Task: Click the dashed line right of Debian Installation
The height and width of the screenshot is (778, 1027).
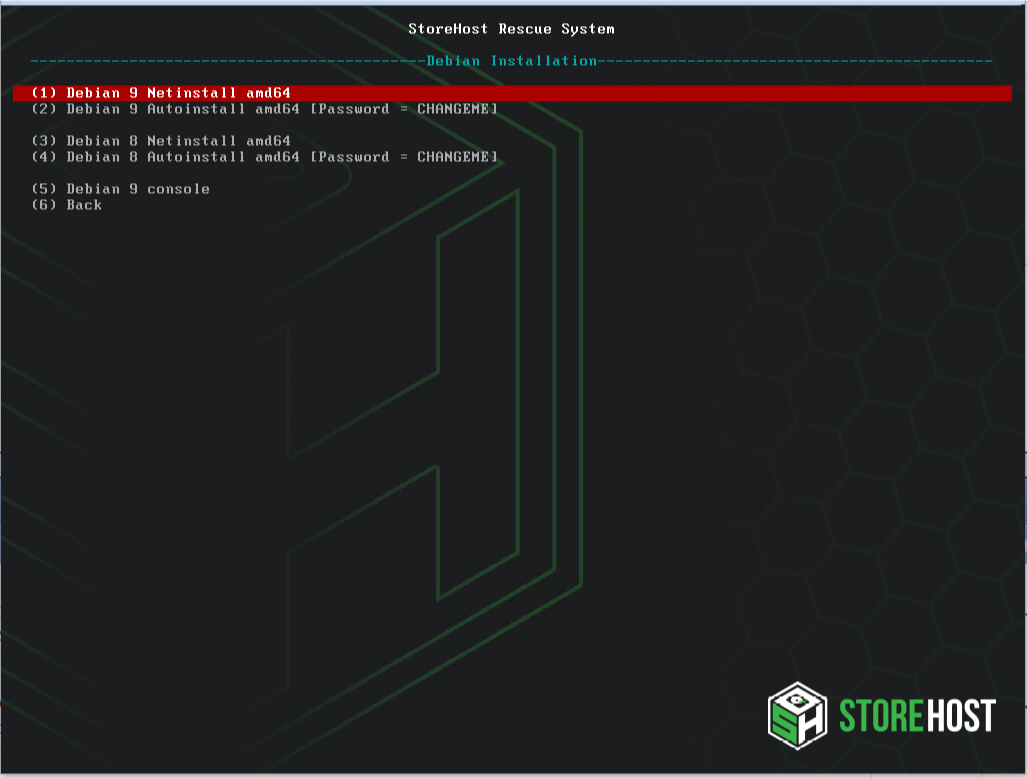Action: 800,61
